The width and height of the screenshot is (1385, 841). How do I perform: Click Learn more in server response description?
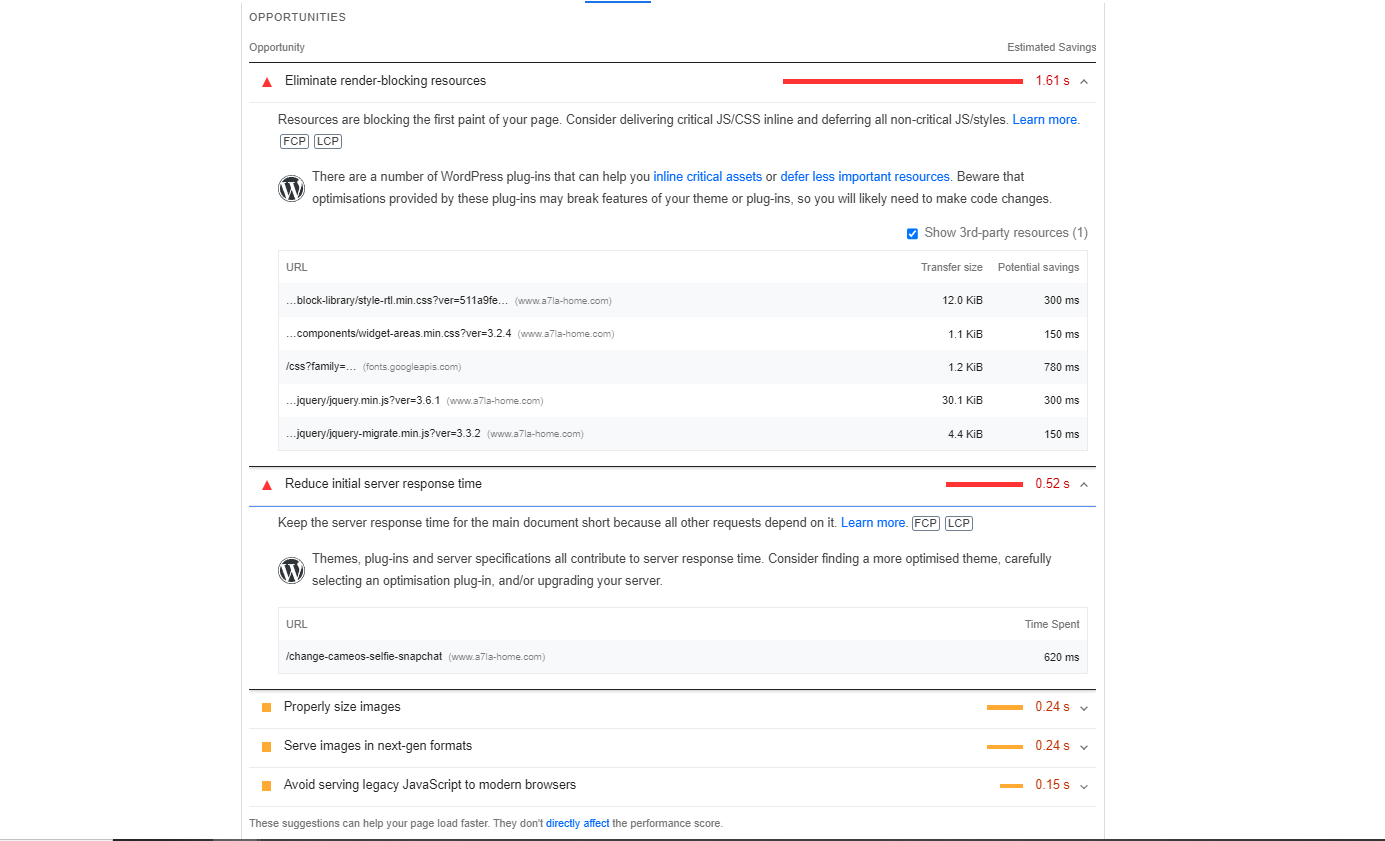(x=873, y=523)
